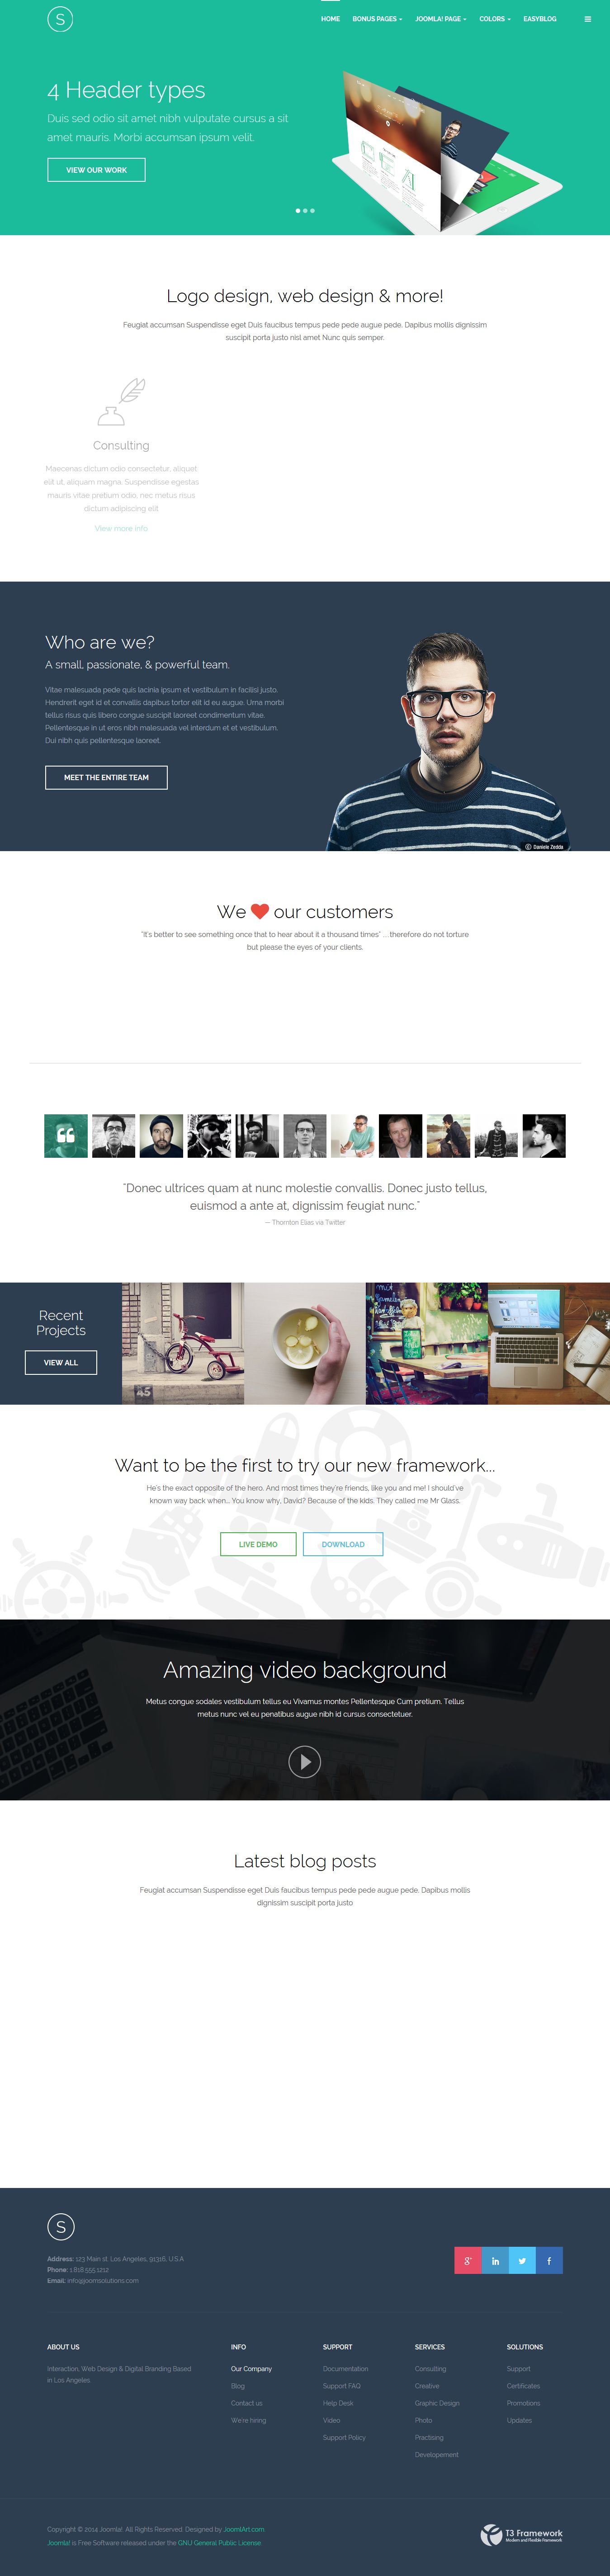Select the first slider pagination dot

point(297,211)
